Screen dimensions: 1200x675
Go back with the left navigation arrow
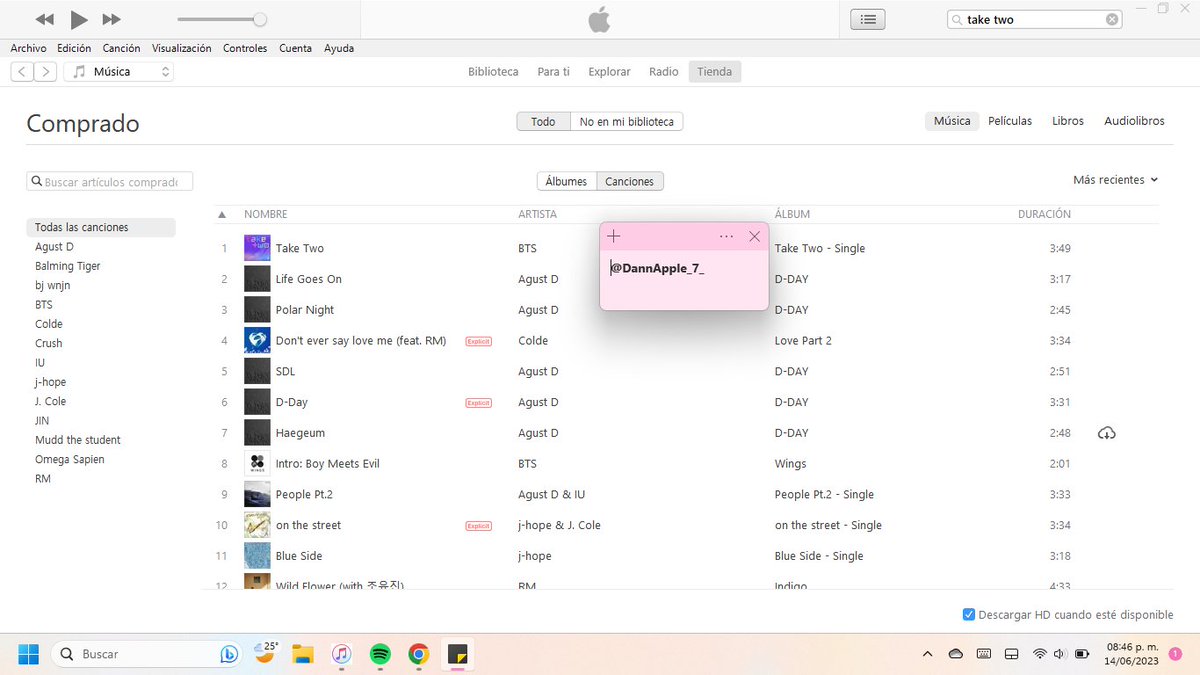click(22, 72)
